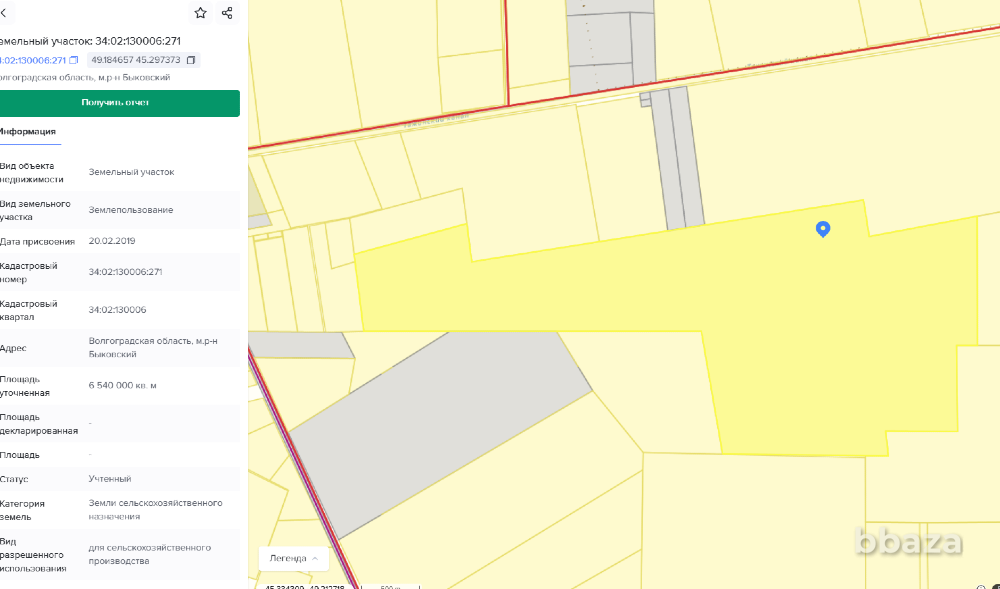Click the coordinates text field
The width and height of the screenshot is (1000, 589).
pyautogui.click(x=136, y=60)
